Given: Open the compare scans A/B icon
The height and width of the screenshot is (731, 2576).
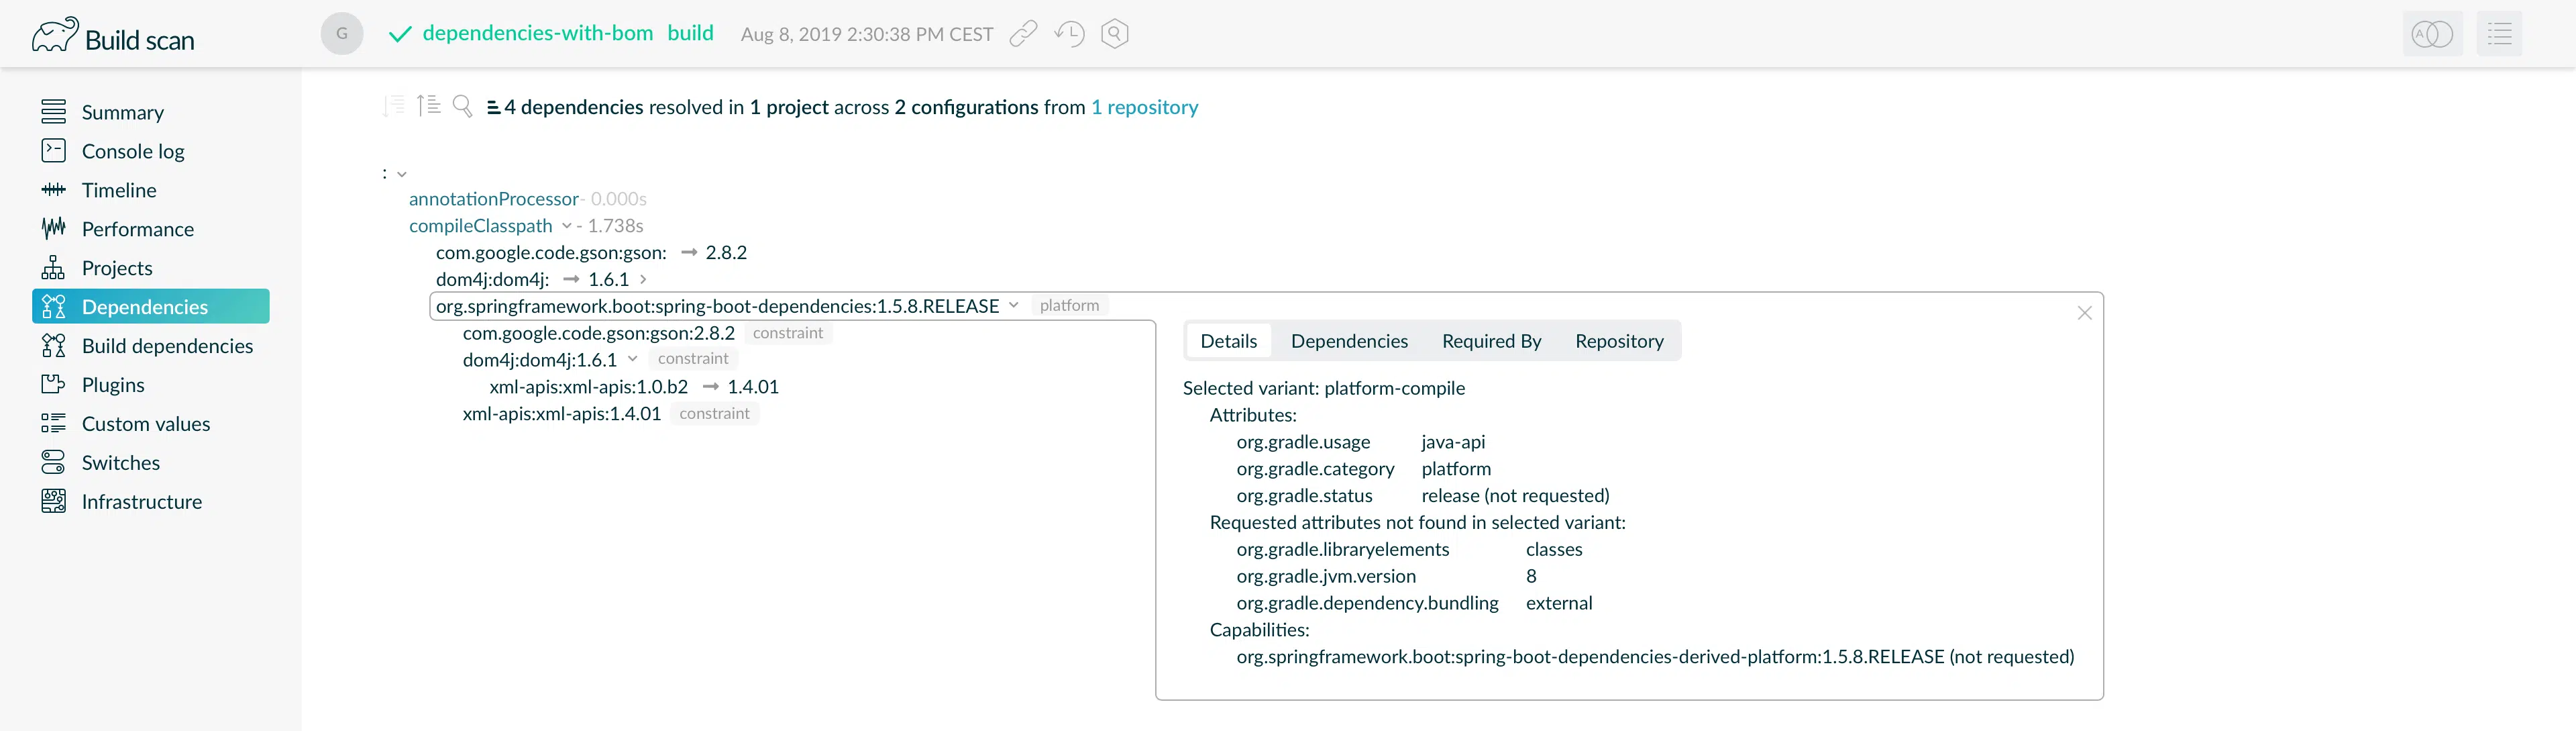Looking at the screenshot, I should click(2432, 34).
